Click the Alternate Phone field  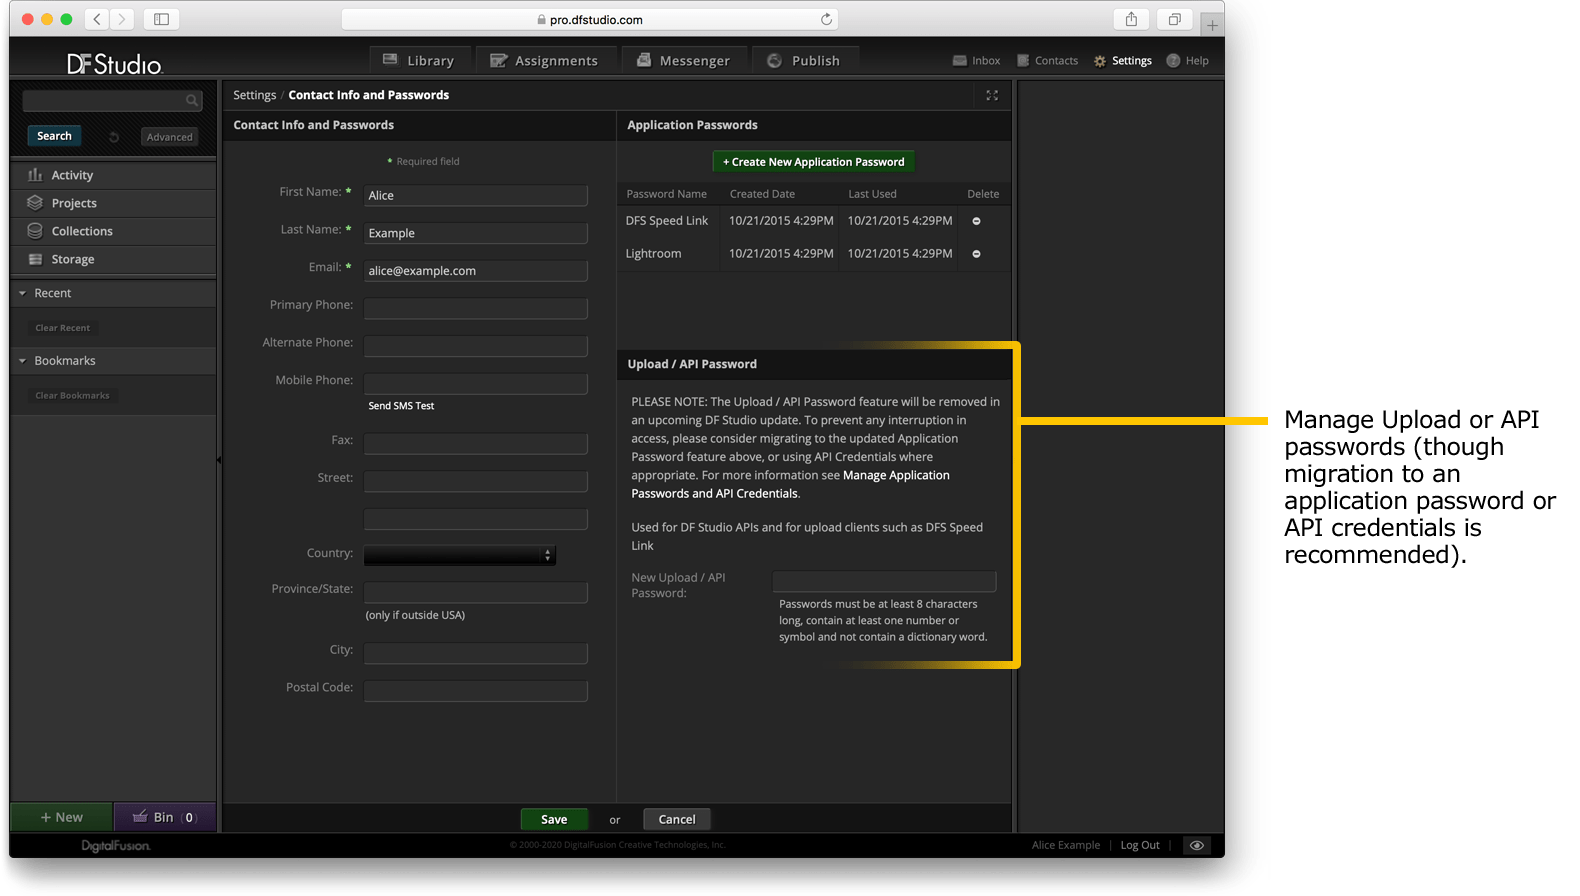[x=475, y=346]
